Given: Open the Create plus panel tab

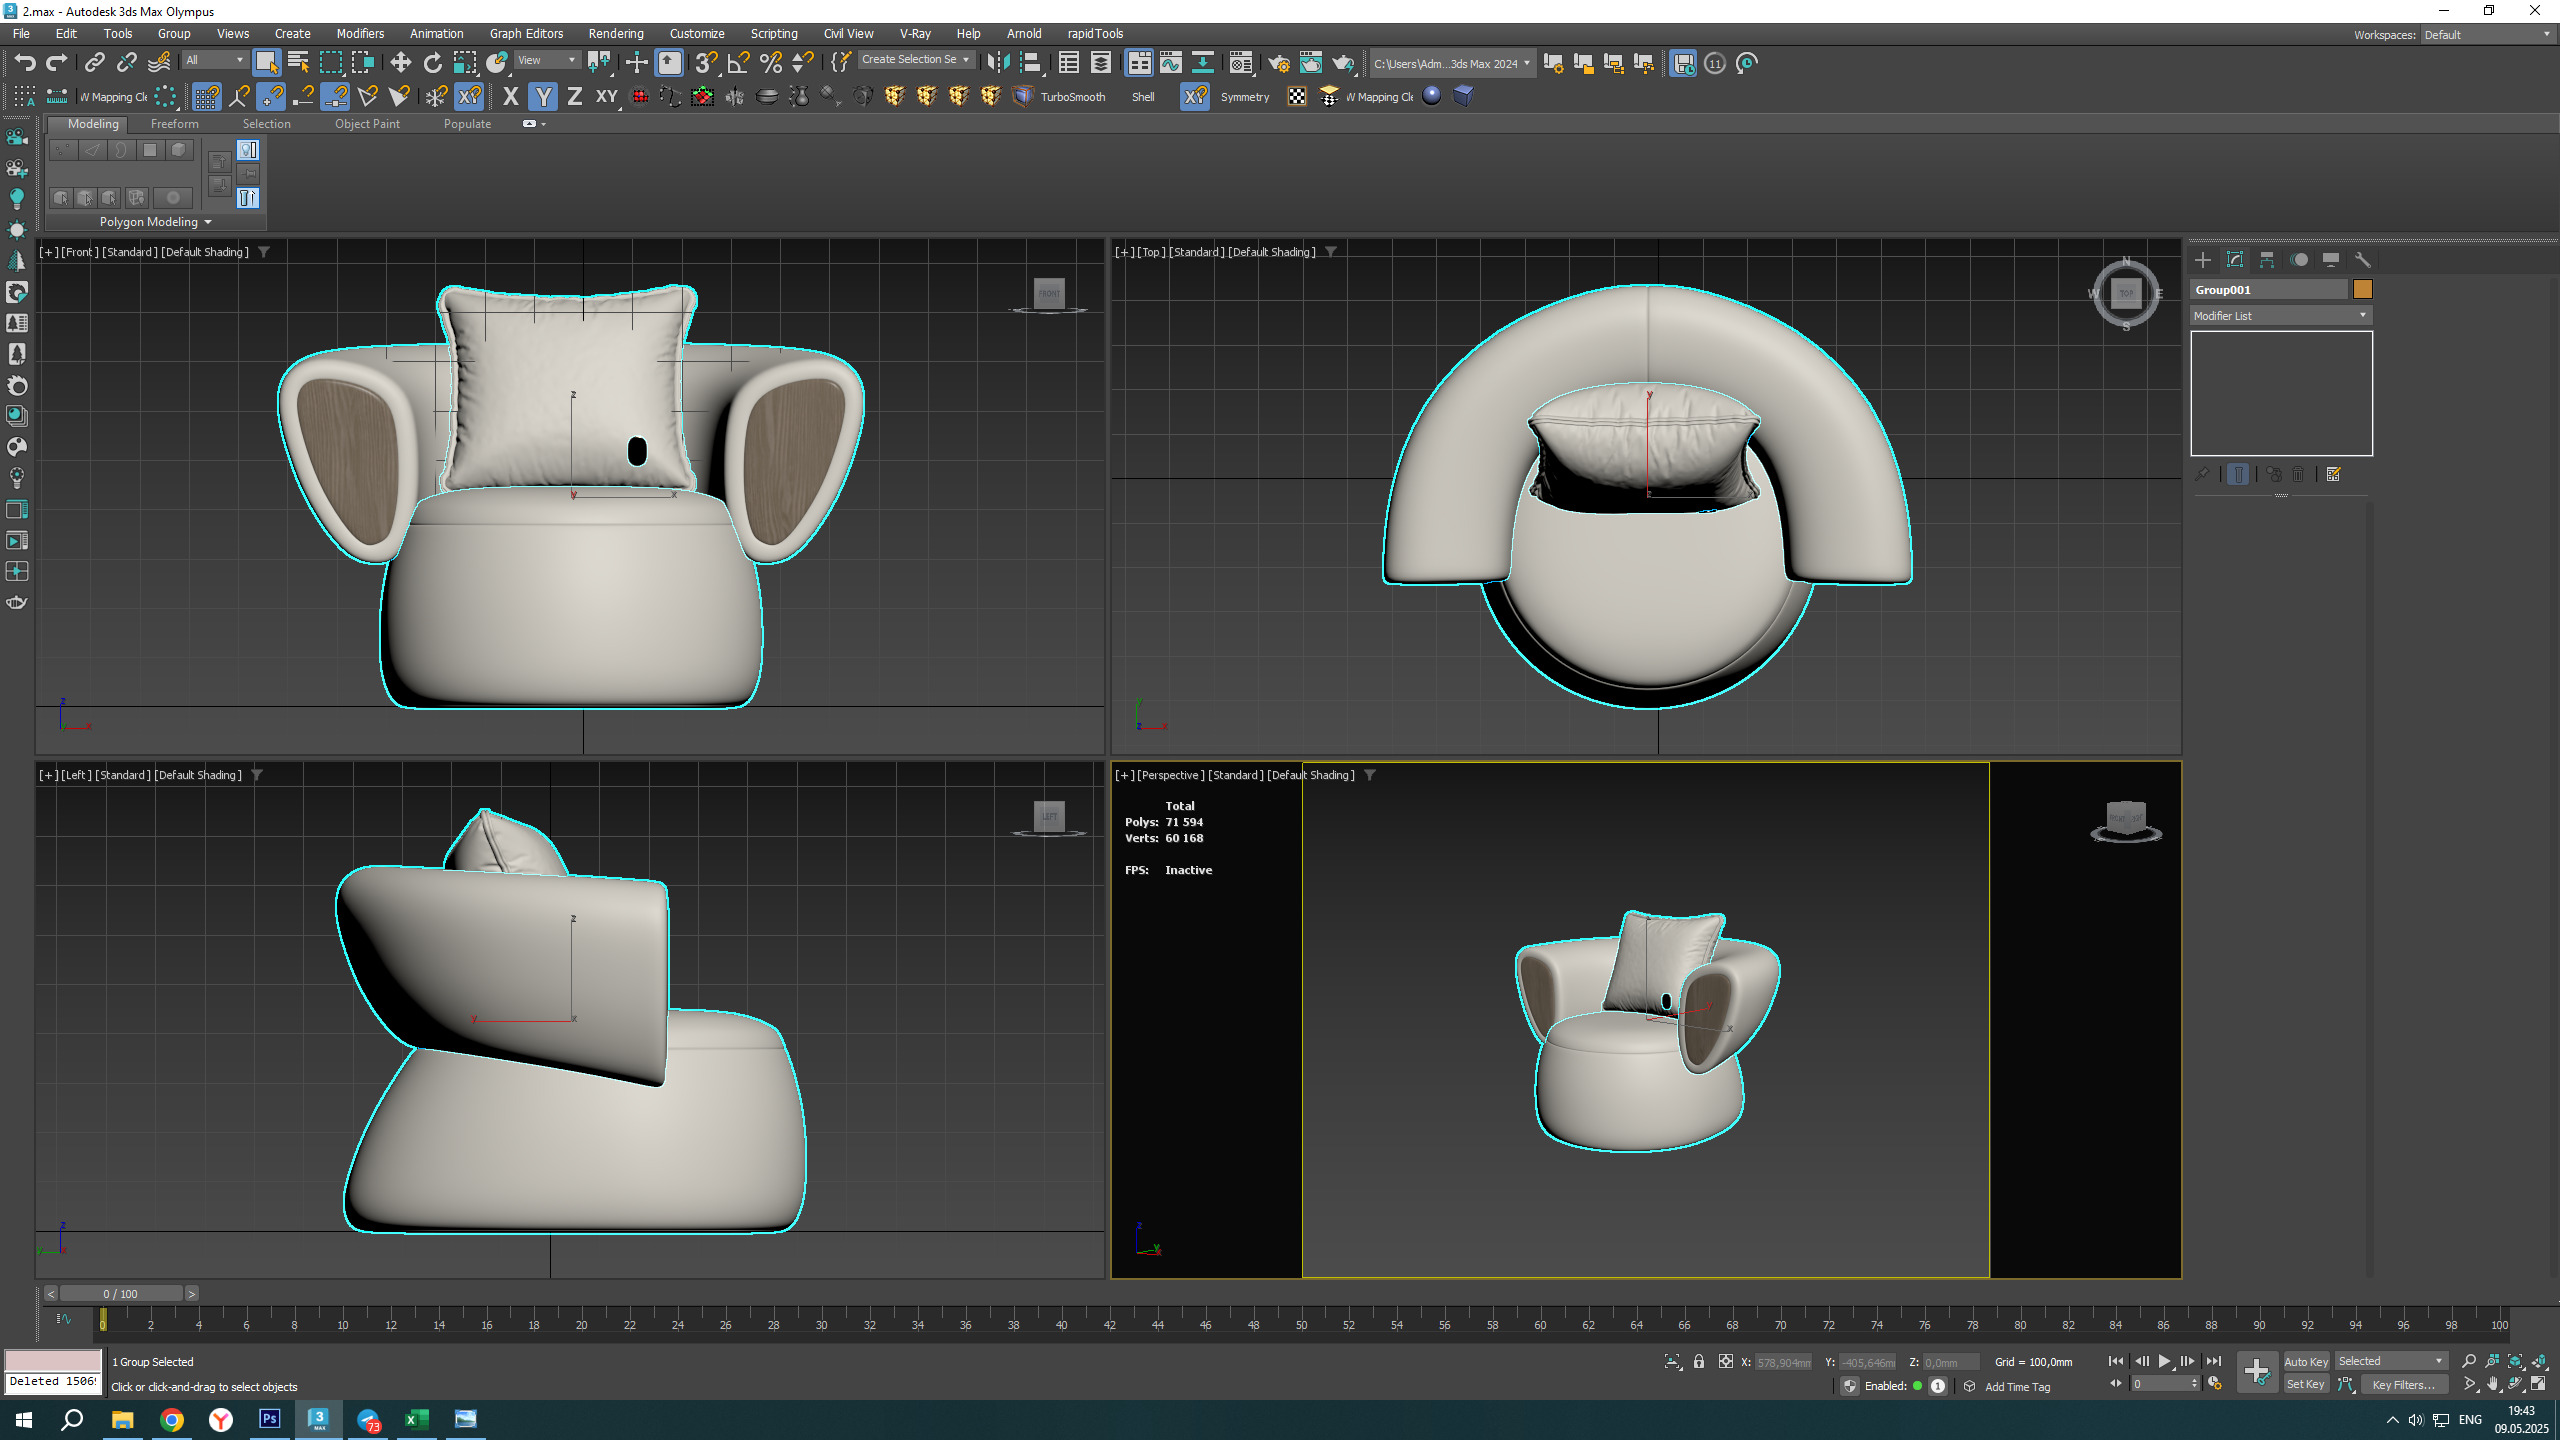Looking at the screenshot, I should pos(2202,260).
